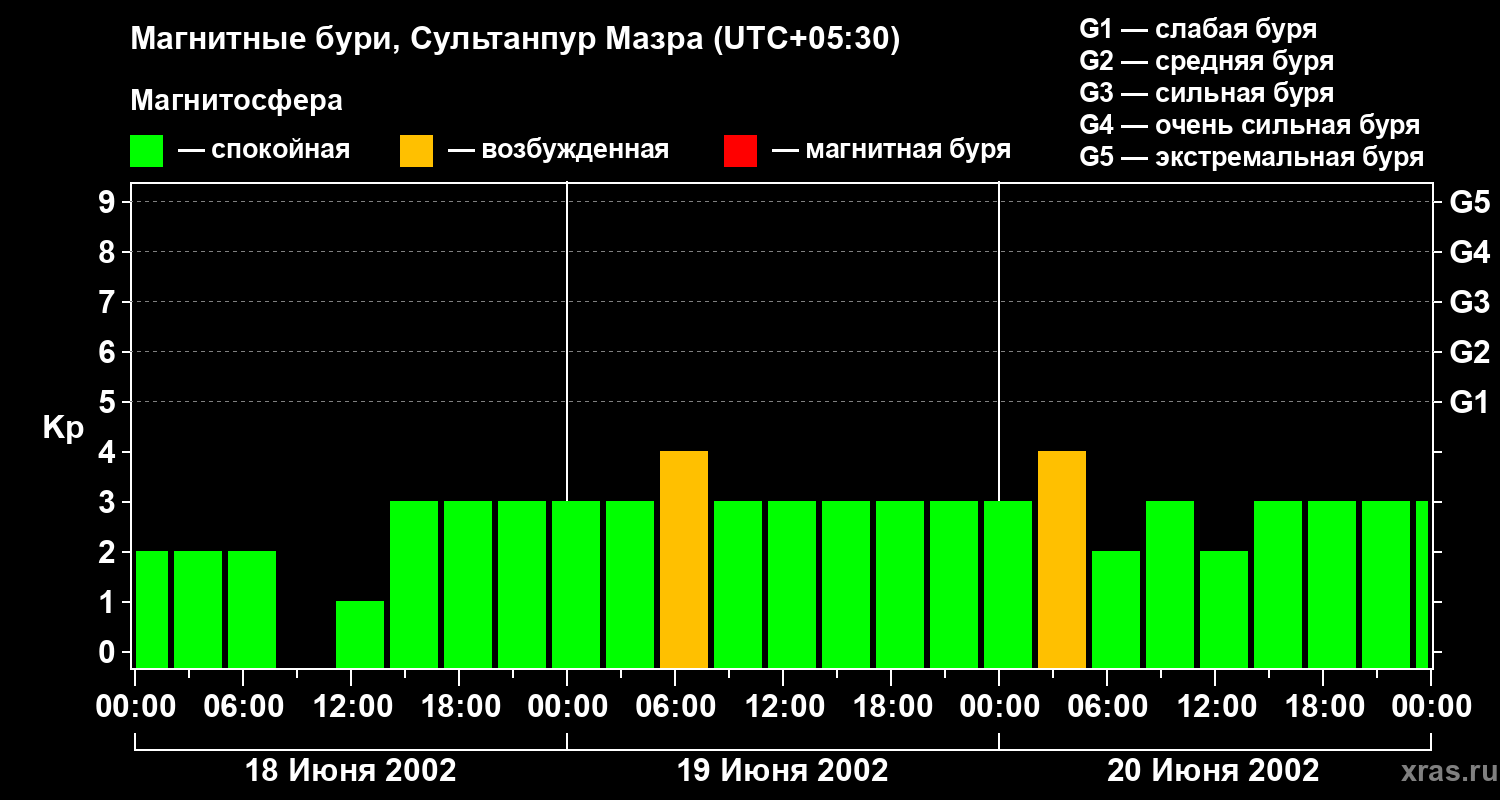Click the '20 Июня 2002' date label

(x=1213, y=771)
